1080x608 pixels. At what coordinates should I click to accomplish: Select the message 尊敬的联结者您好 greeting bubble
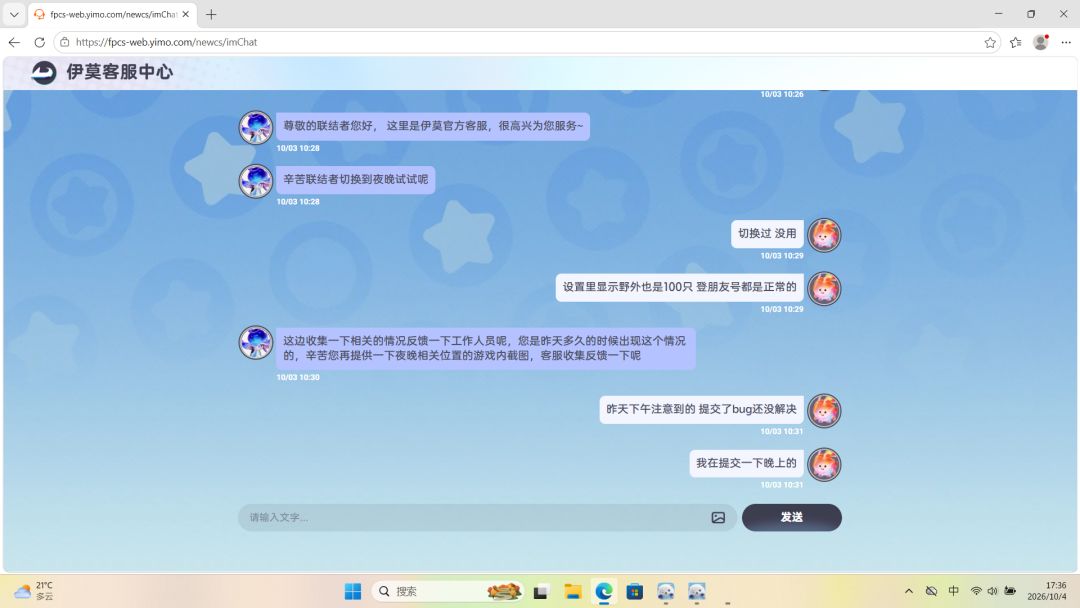433,126
